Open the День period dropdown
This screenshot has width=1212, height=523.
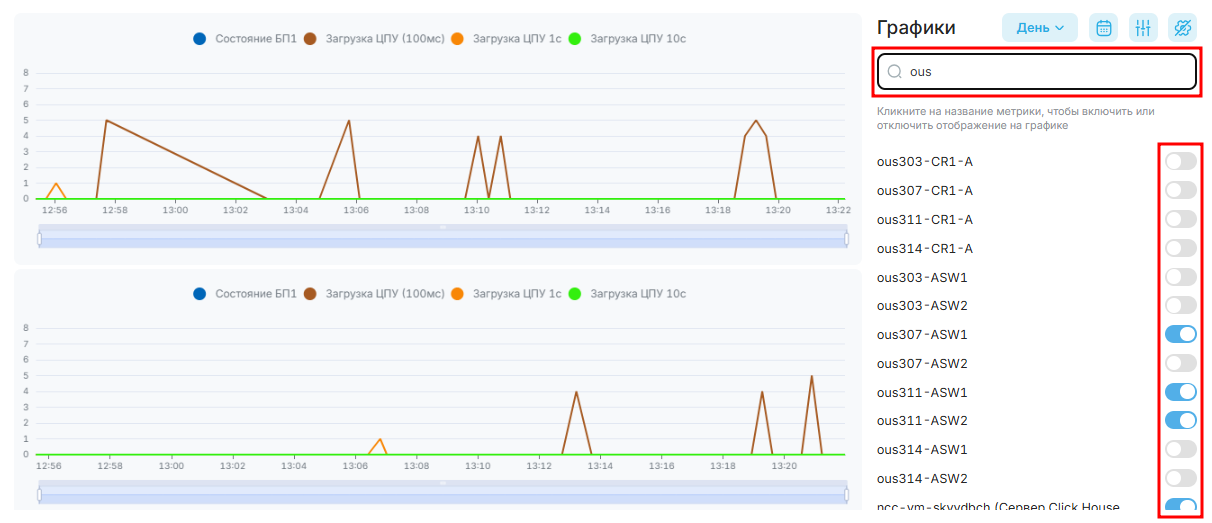pos(1040,27)
